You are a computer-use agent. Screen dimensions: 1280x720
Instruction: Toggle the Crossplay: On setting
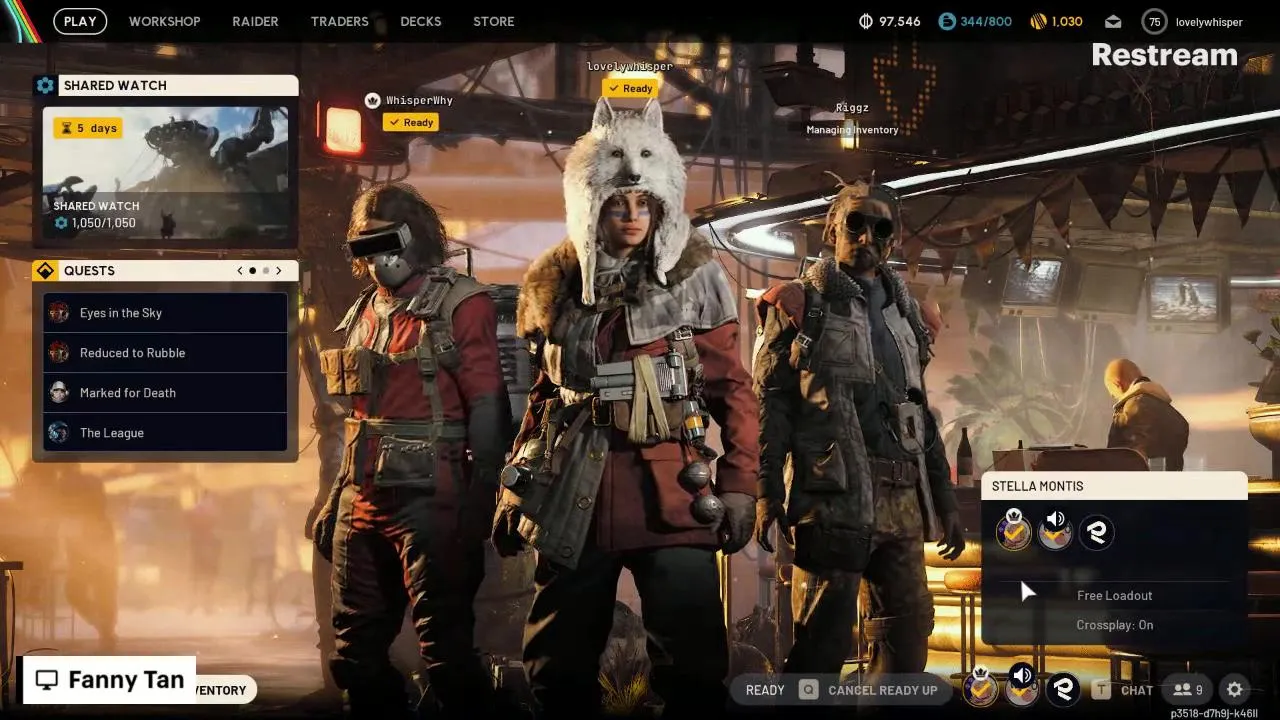tap(1114, 625)
